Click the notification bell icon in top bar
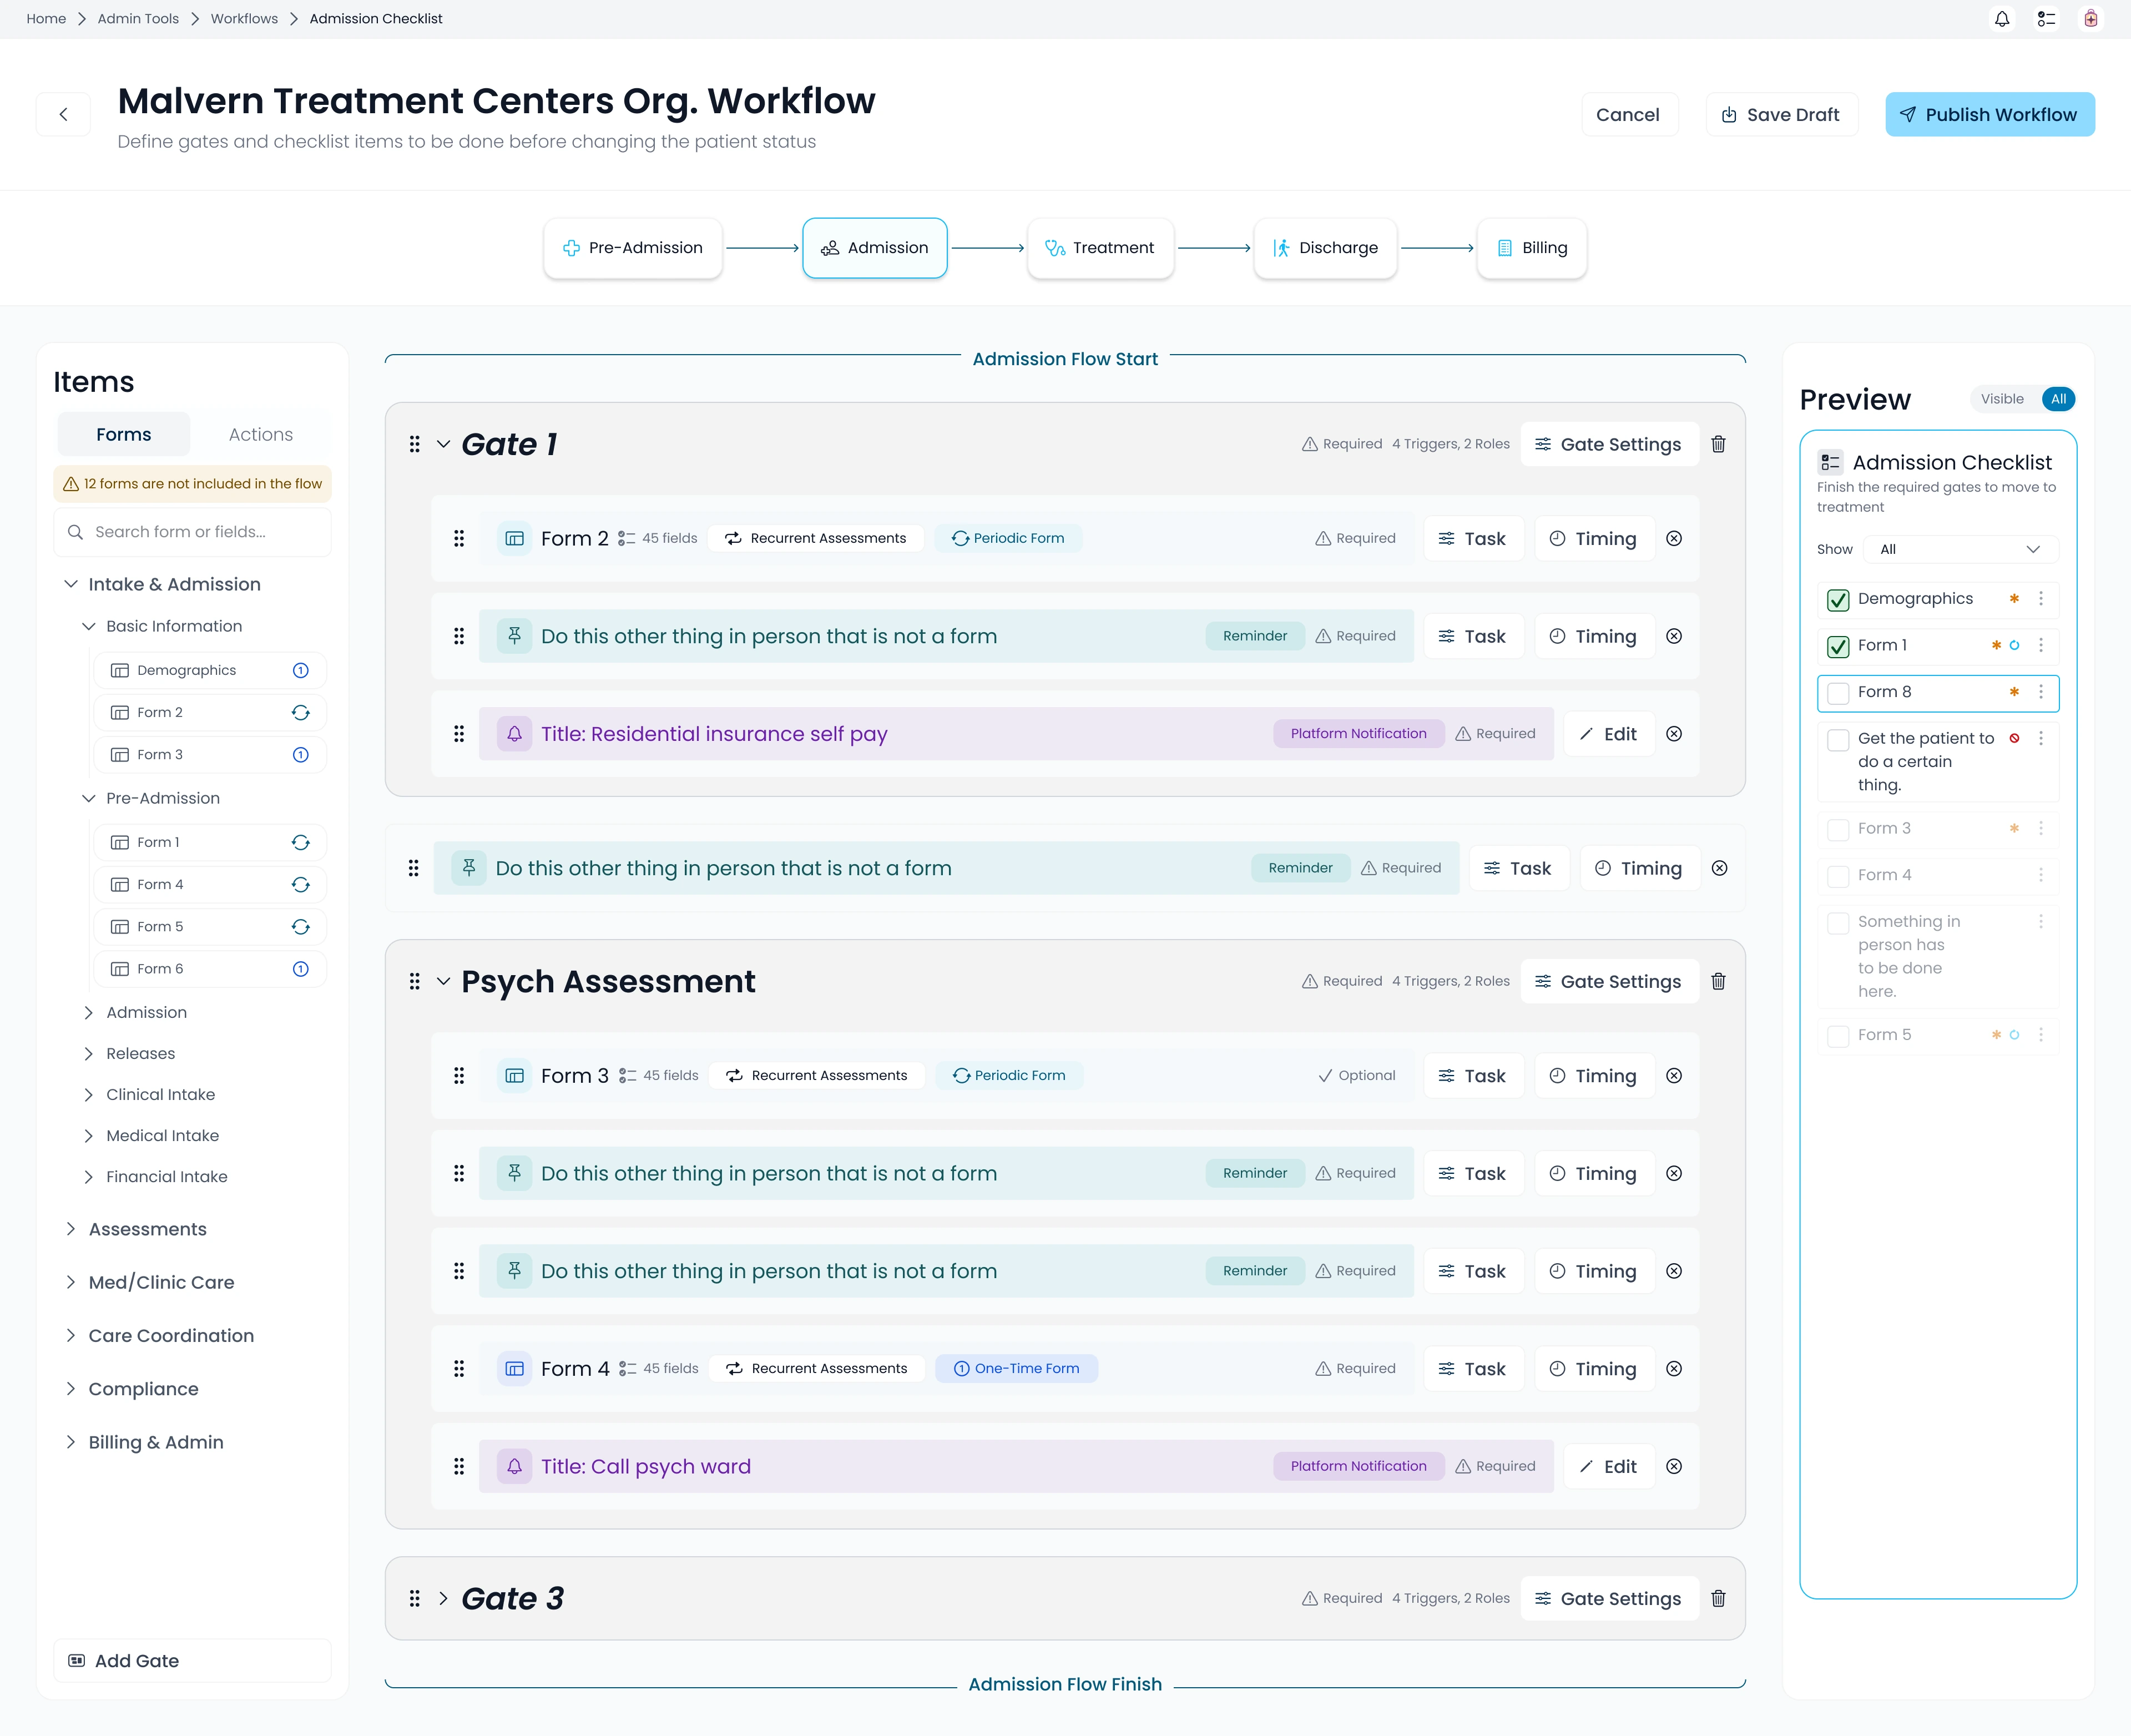This screenshot has width=2131, height=1736. (2002, 19)
